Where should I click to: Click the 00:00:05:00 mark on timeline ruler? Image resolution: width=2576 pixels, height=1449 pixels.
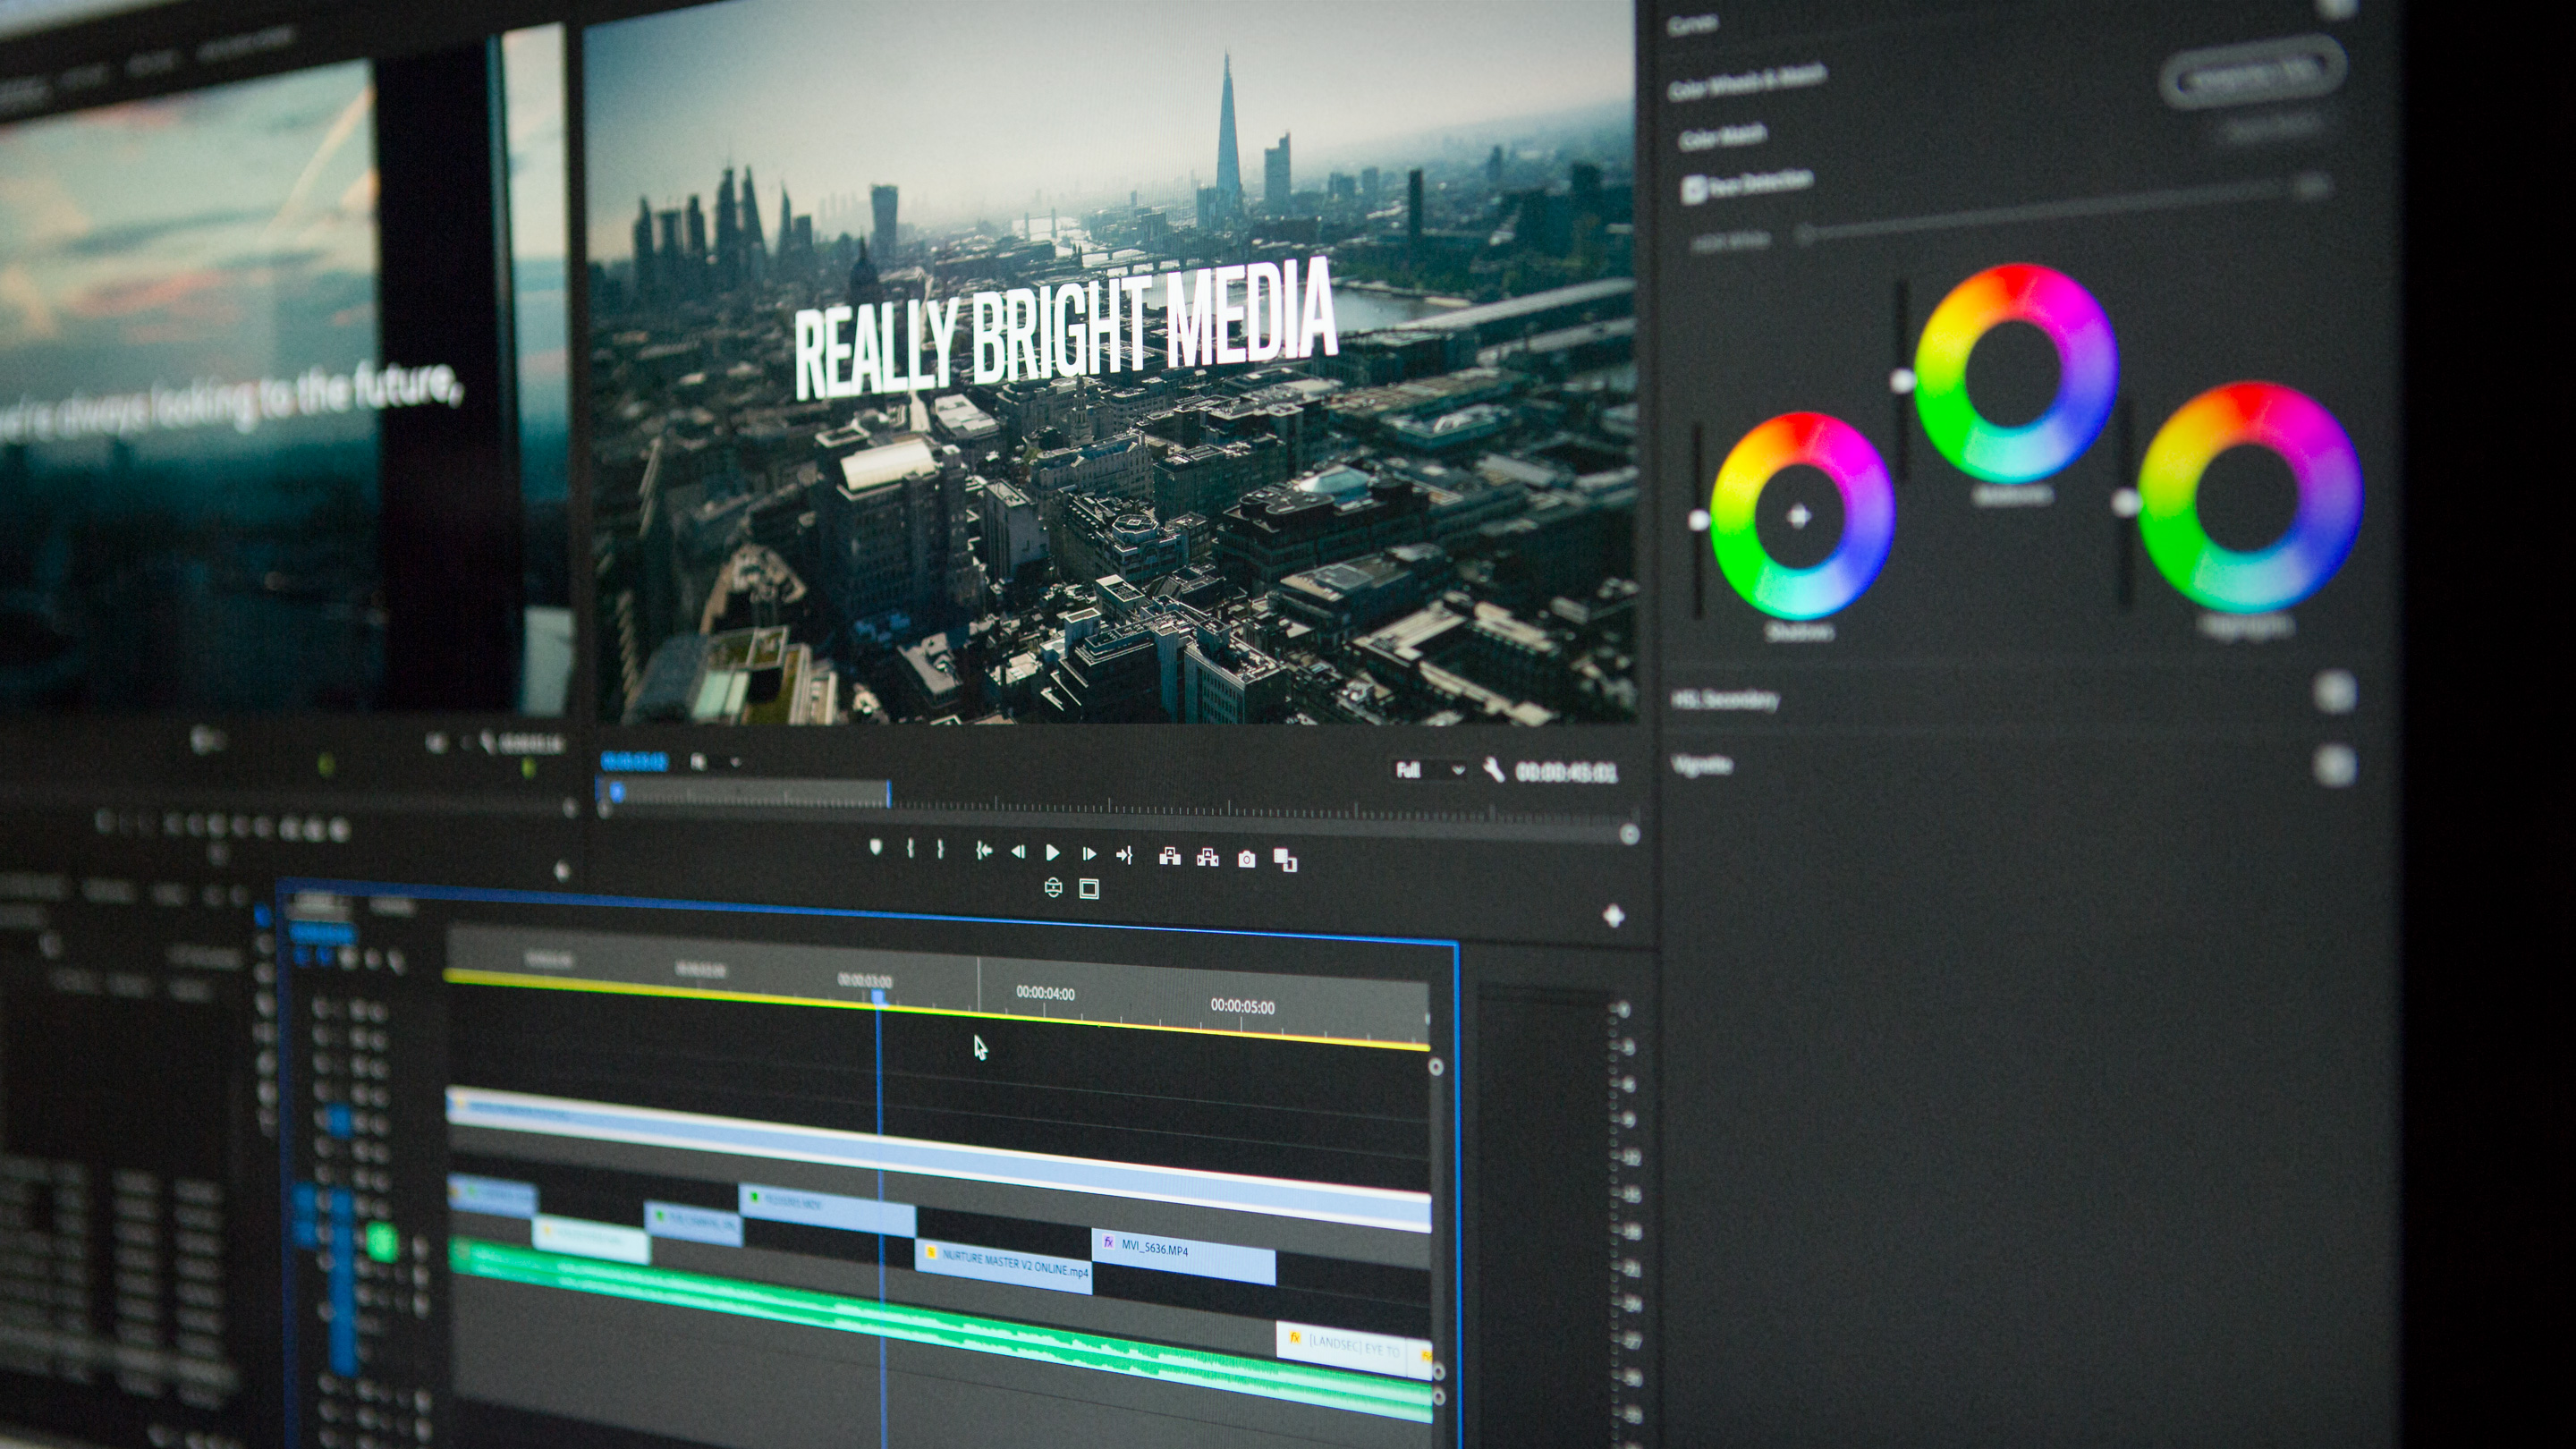pos(1242,1006)
